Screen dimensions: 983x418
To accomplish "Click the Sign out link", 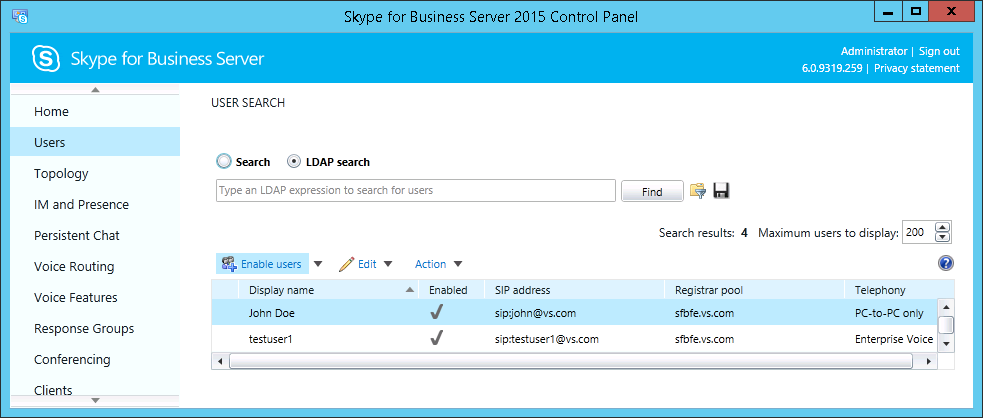I will tap(939, 51).
